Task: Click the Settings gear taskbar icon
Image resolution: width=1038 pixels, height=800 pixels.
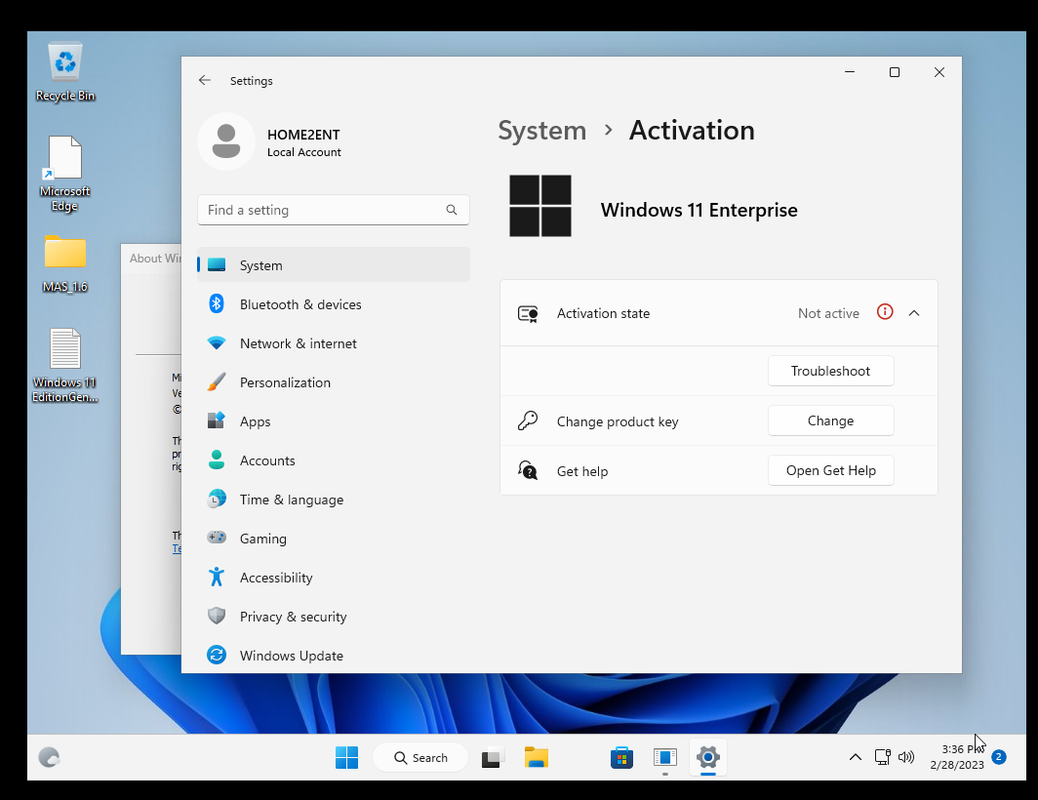Action: point(708,758)
